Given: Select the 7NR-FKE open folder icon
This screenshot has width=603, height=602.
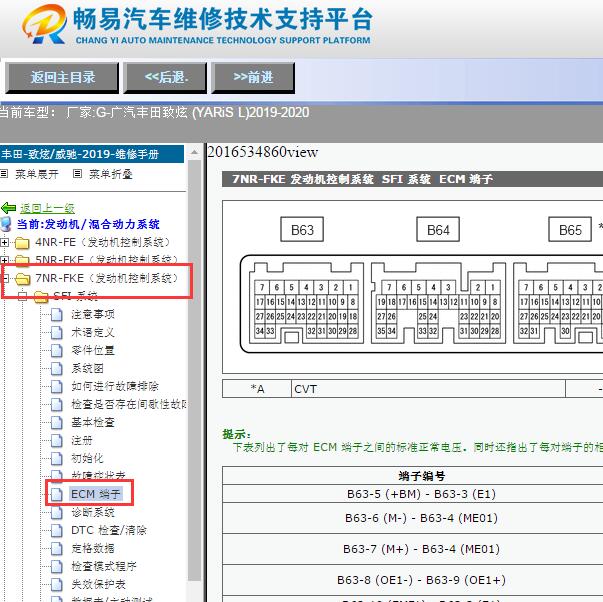Looking at the screenshot, I should coord(22,278).
